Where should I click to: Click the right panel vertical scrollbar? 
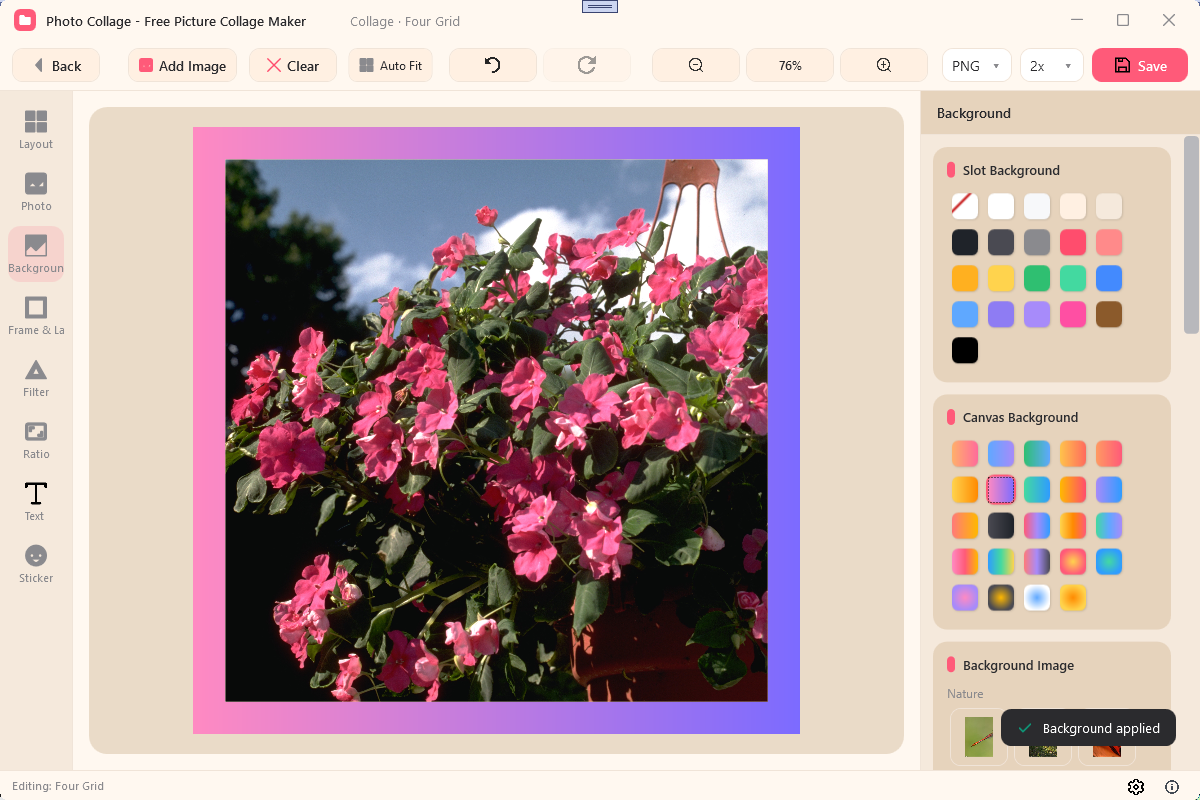point(1191,235)
